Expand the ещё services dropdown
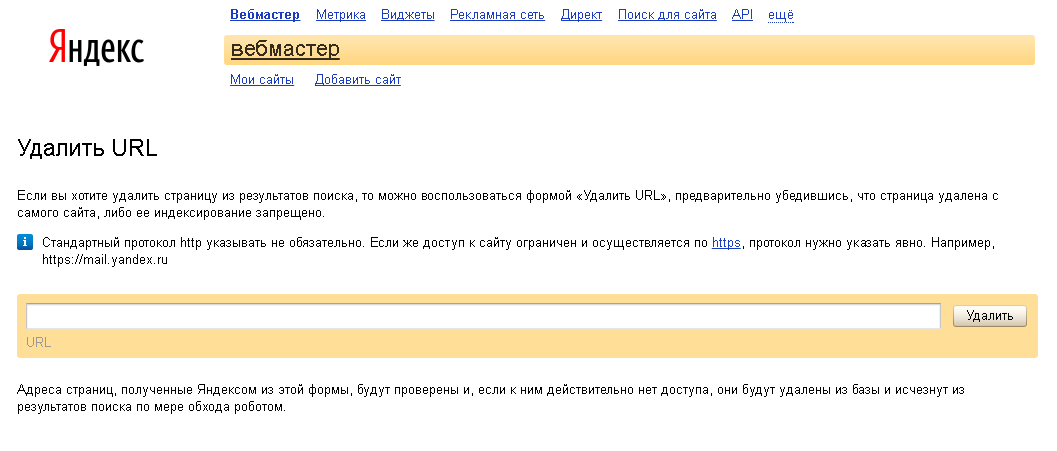 (781, 15)
